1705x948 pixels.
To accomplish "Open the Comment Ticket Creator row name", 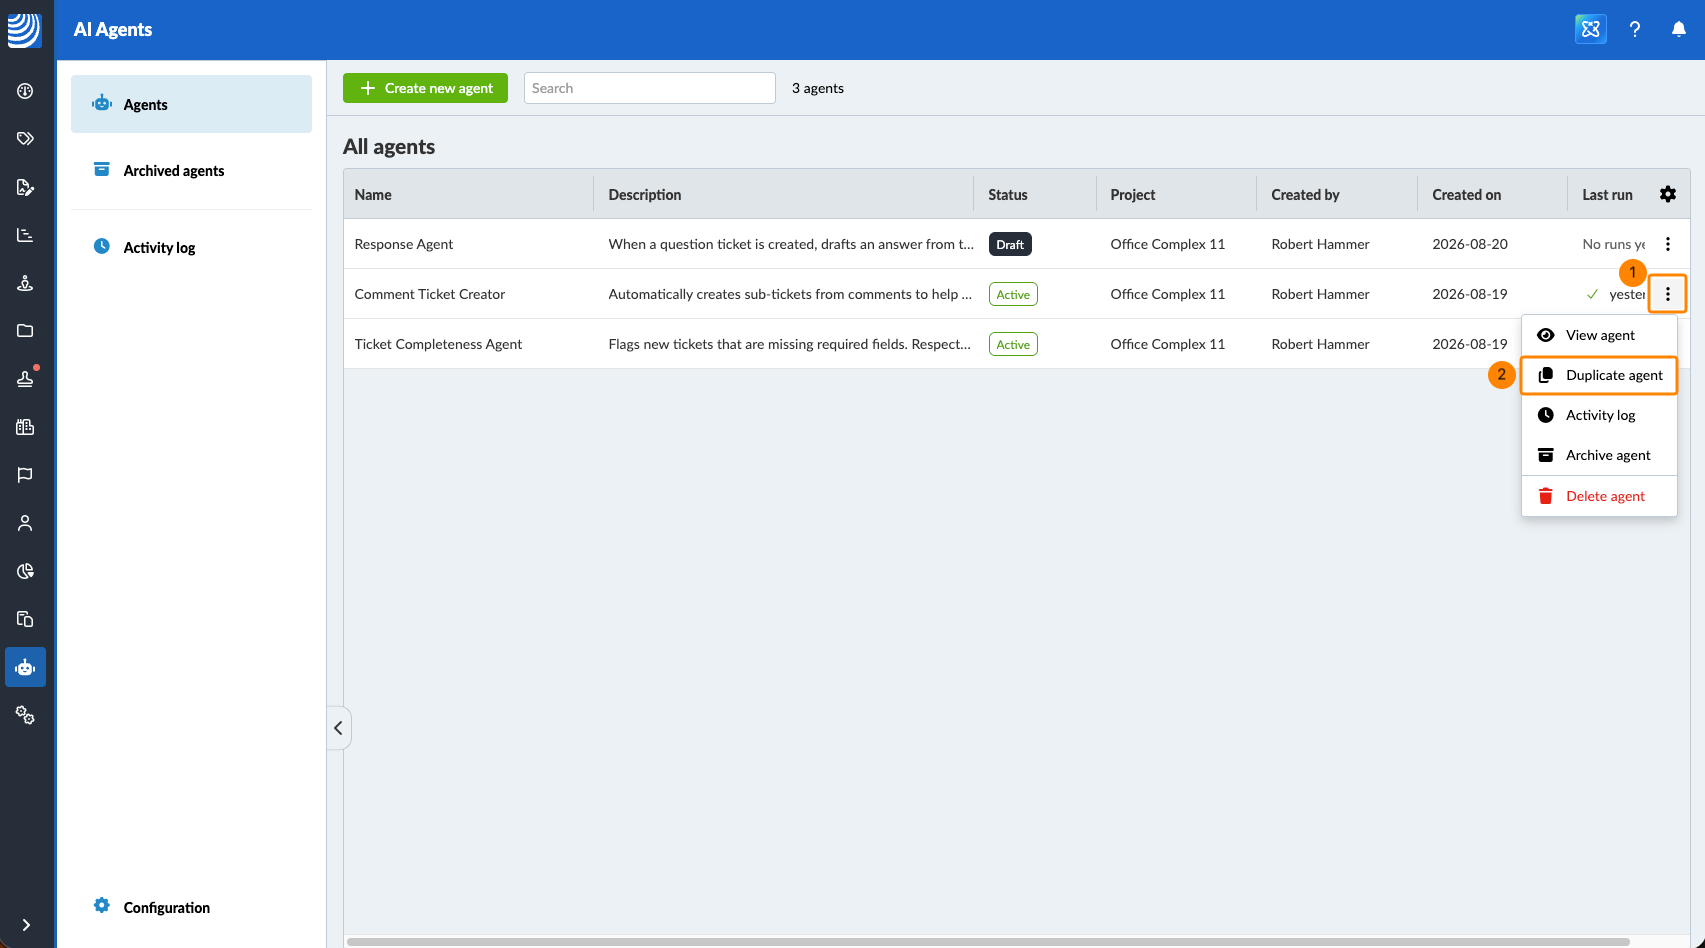I will tap(430, 294).
